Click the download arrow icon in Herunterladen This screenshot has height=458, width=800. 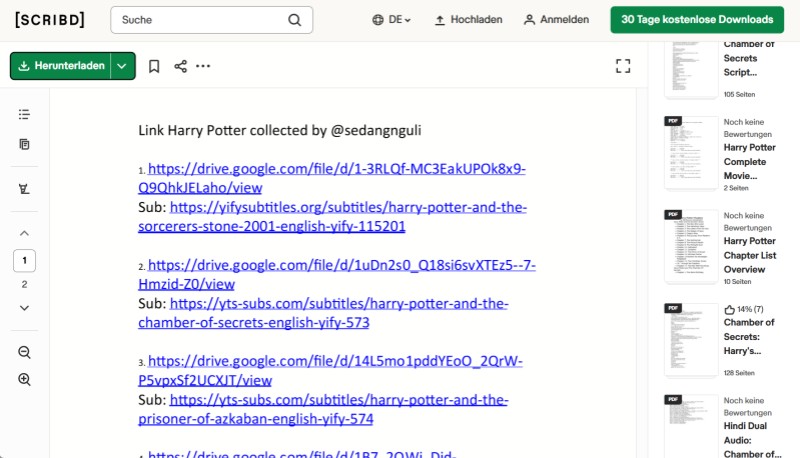click(23, 66)
